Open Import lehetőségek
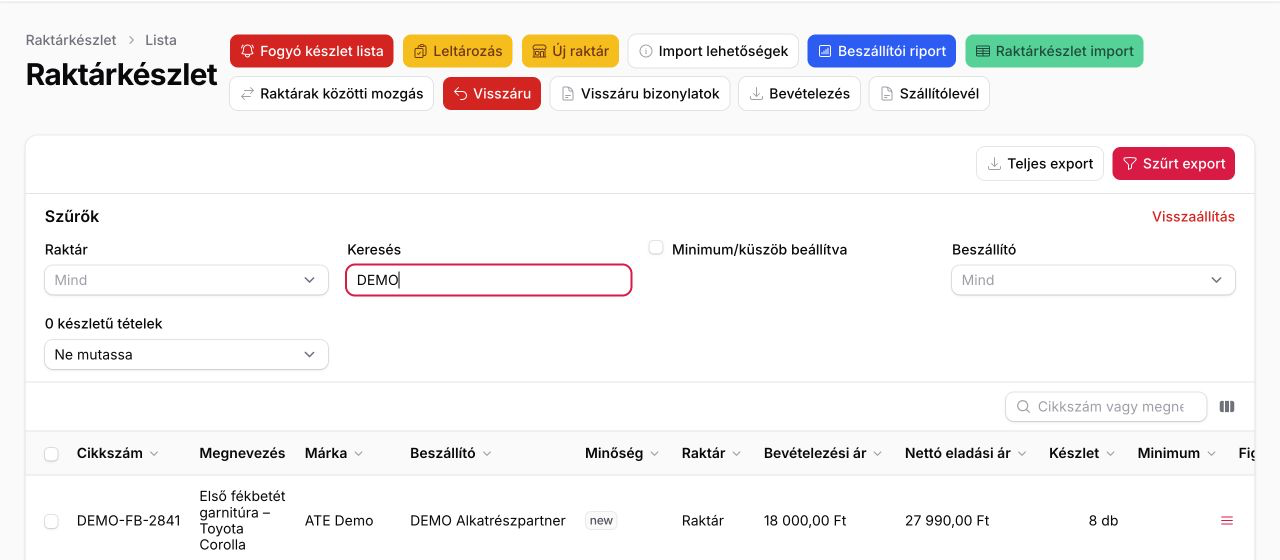This screenshot has height=560, width=1280. [713, 51]
